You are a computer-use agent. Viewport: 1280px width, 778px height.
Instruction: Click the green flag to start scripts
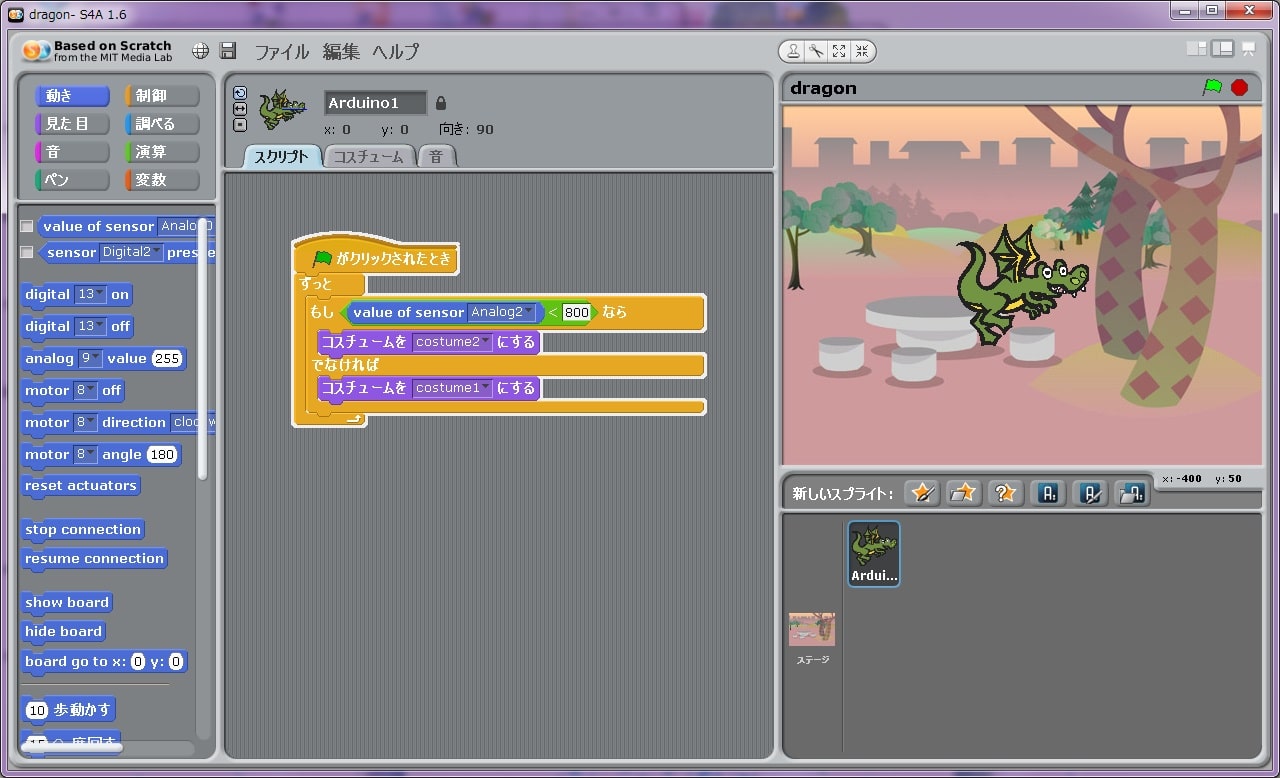[x=1212, y=88]
